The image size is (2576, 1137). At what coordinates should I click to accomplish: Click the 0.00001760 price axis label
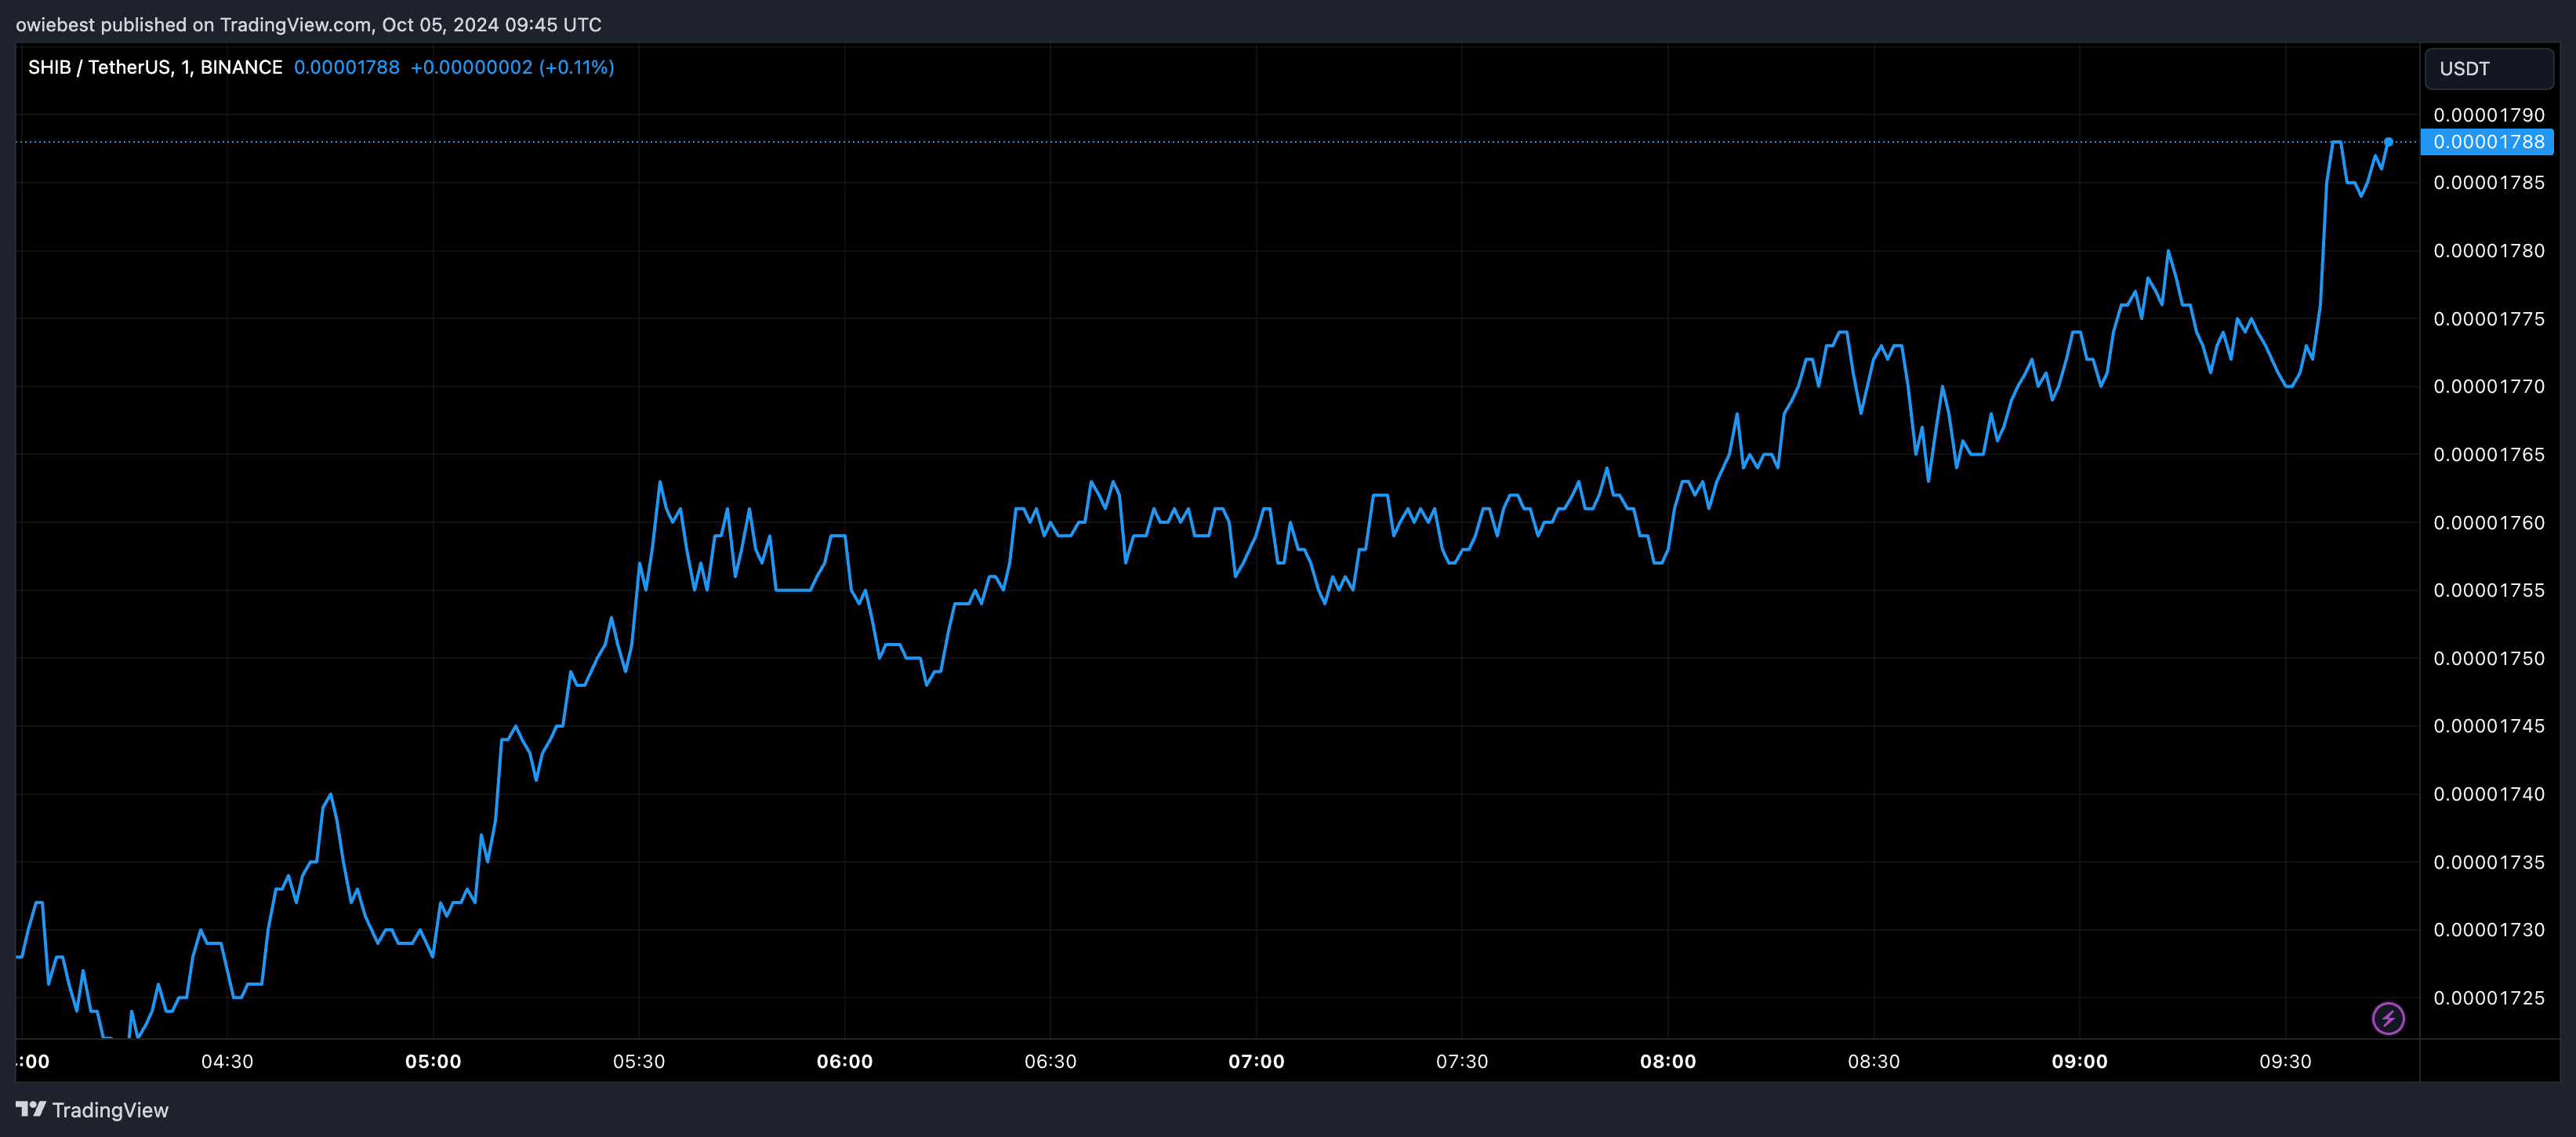pyautogui.click(x=2488, y=523)
